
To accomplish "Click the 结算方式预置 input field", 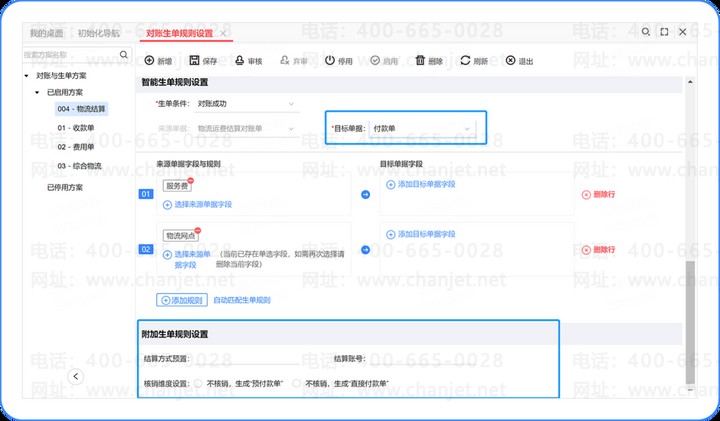I will pyautogui.click(x=245, y=359).
